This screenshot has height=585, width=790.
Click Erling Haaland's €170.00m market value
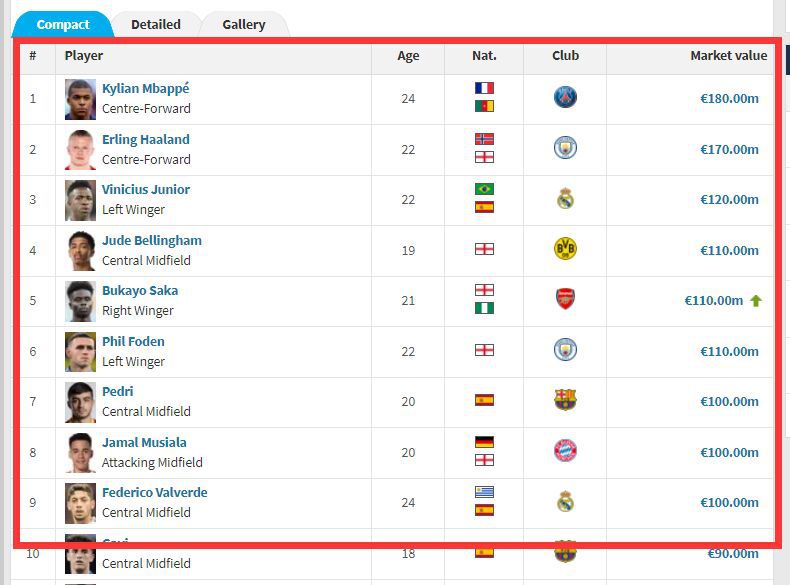(729, 149)
